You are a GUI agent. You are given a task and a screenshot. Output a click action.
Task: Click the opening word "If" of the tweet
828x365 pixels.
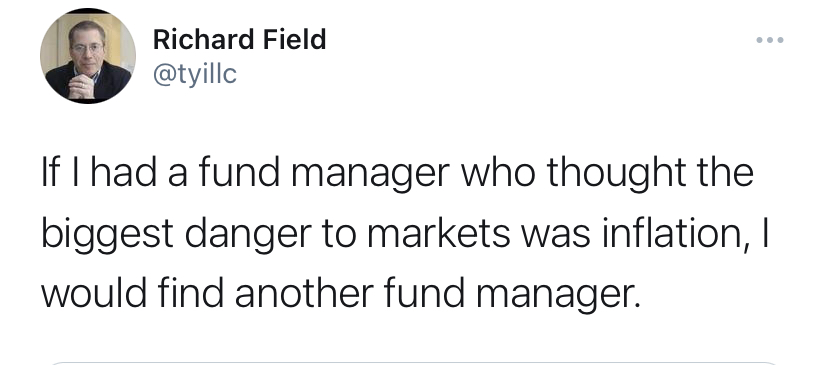[48, 172]
